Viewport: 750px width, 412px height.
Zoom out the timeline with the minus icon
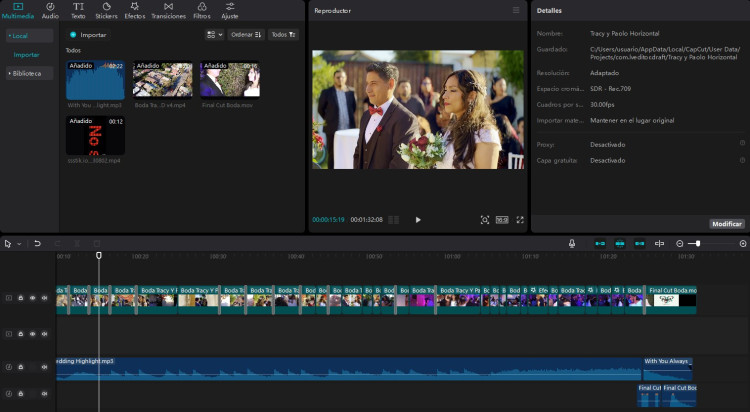[x=679, y=244]
